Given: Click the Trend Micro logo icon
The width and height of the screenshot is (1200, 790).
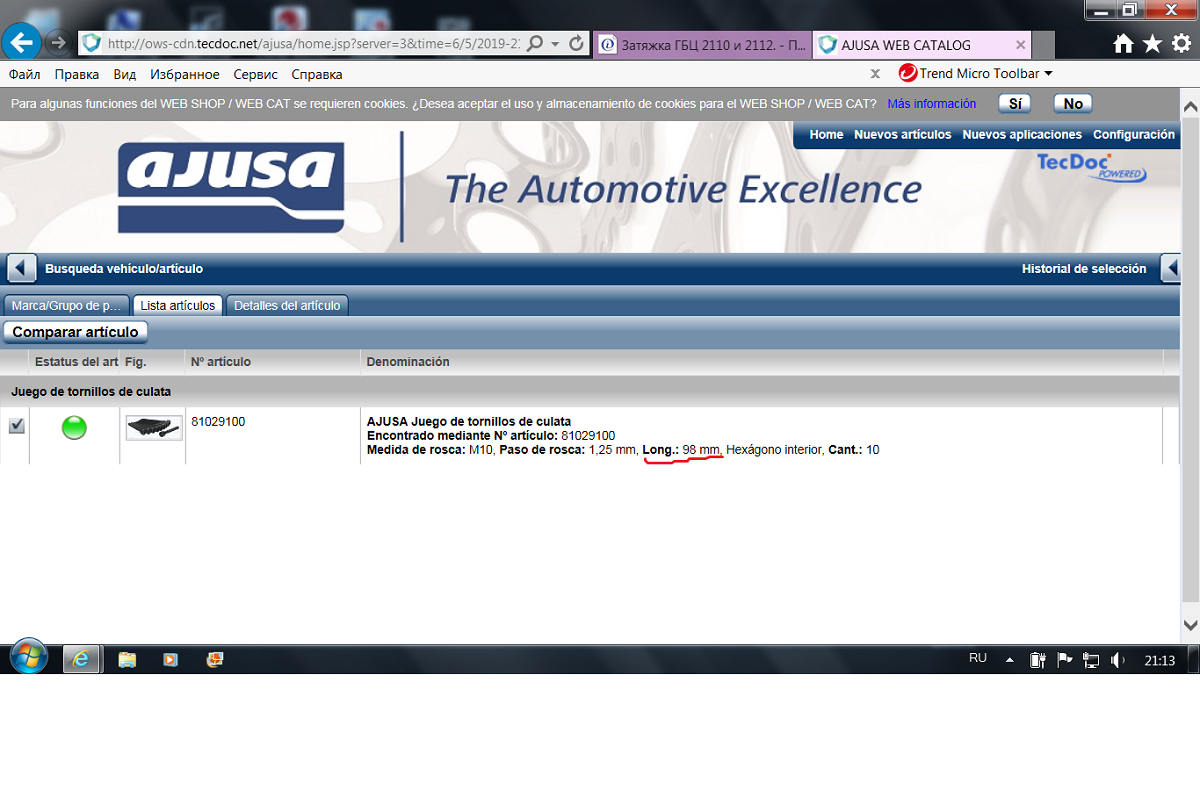Looking at the screenshot, I should (908, 73).
